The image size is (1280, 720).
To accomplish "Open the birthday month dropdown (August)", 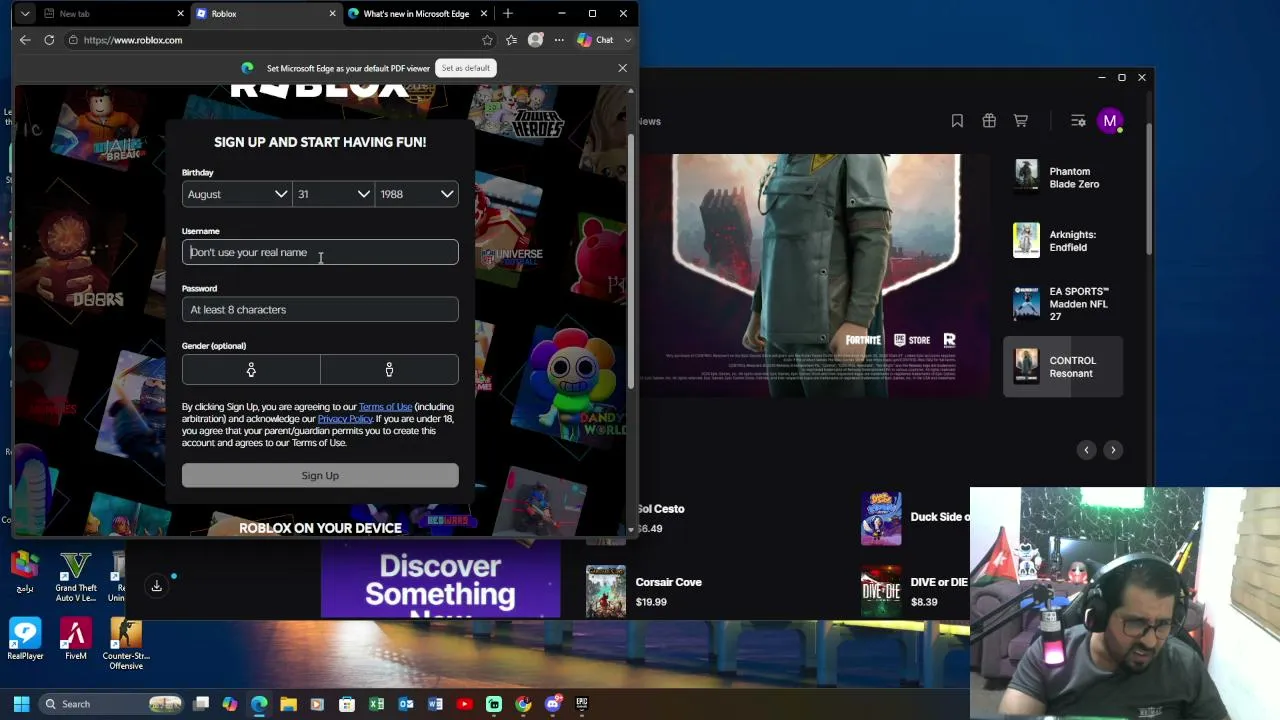I will coord(237,194).
